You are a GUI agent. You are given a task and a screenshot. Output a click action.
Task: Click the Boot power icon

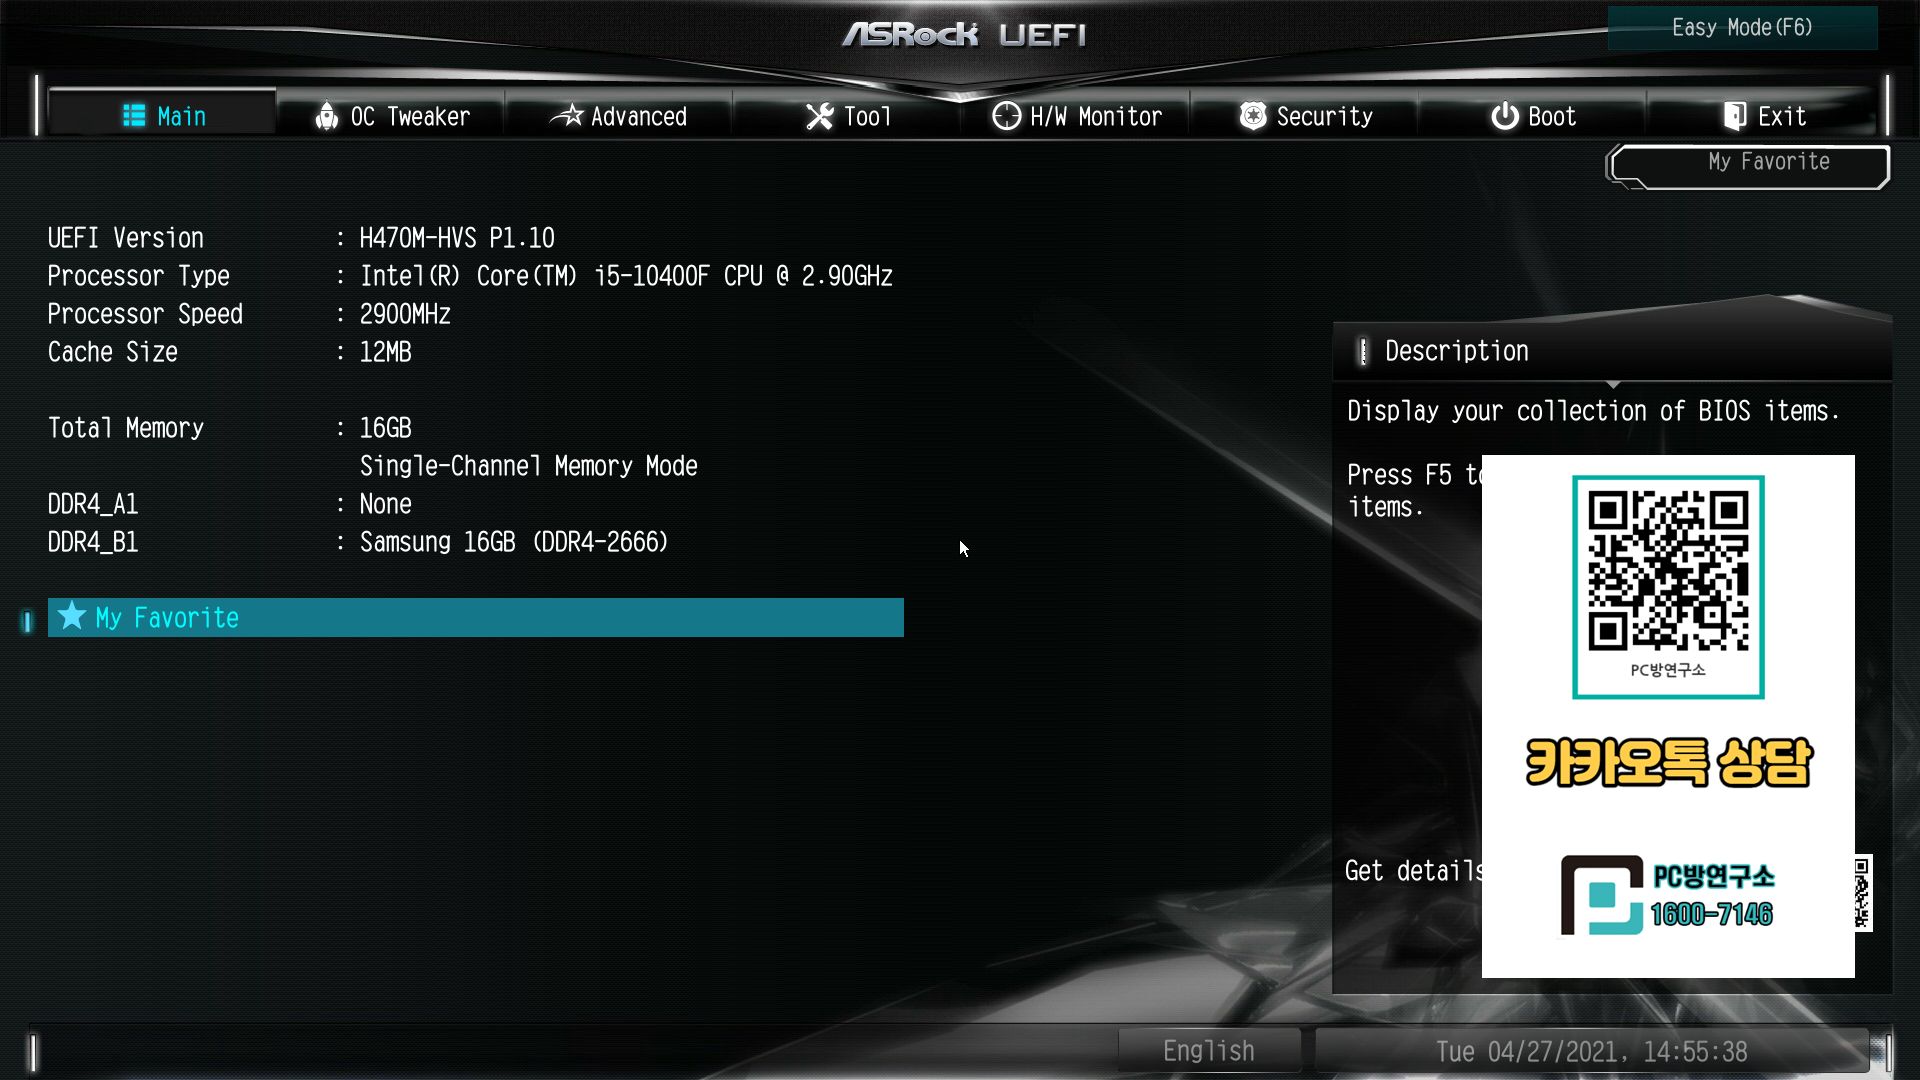[1504, 116]
